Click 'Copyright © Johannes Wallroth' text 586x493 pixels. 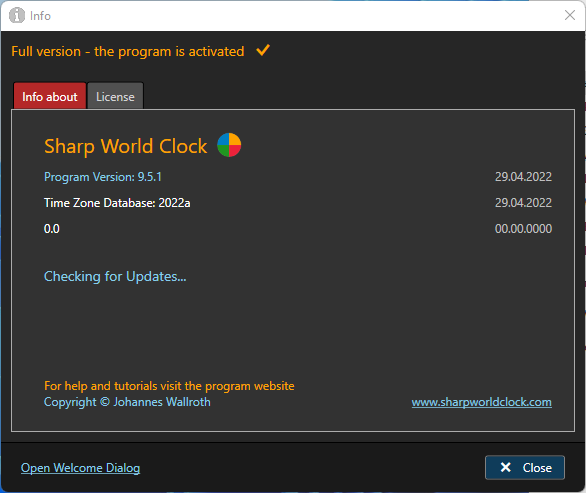point(127,402)
